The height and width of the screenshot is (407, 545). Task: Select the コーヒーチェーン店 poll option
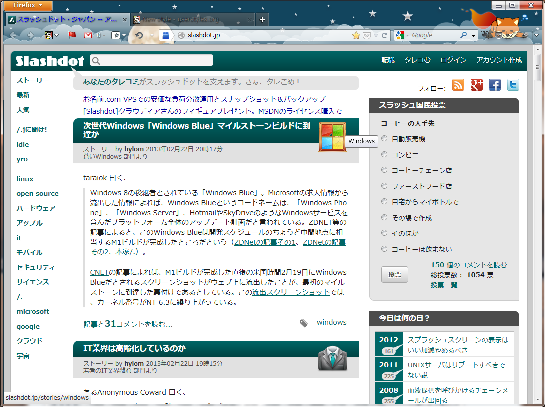click(384, 170)
